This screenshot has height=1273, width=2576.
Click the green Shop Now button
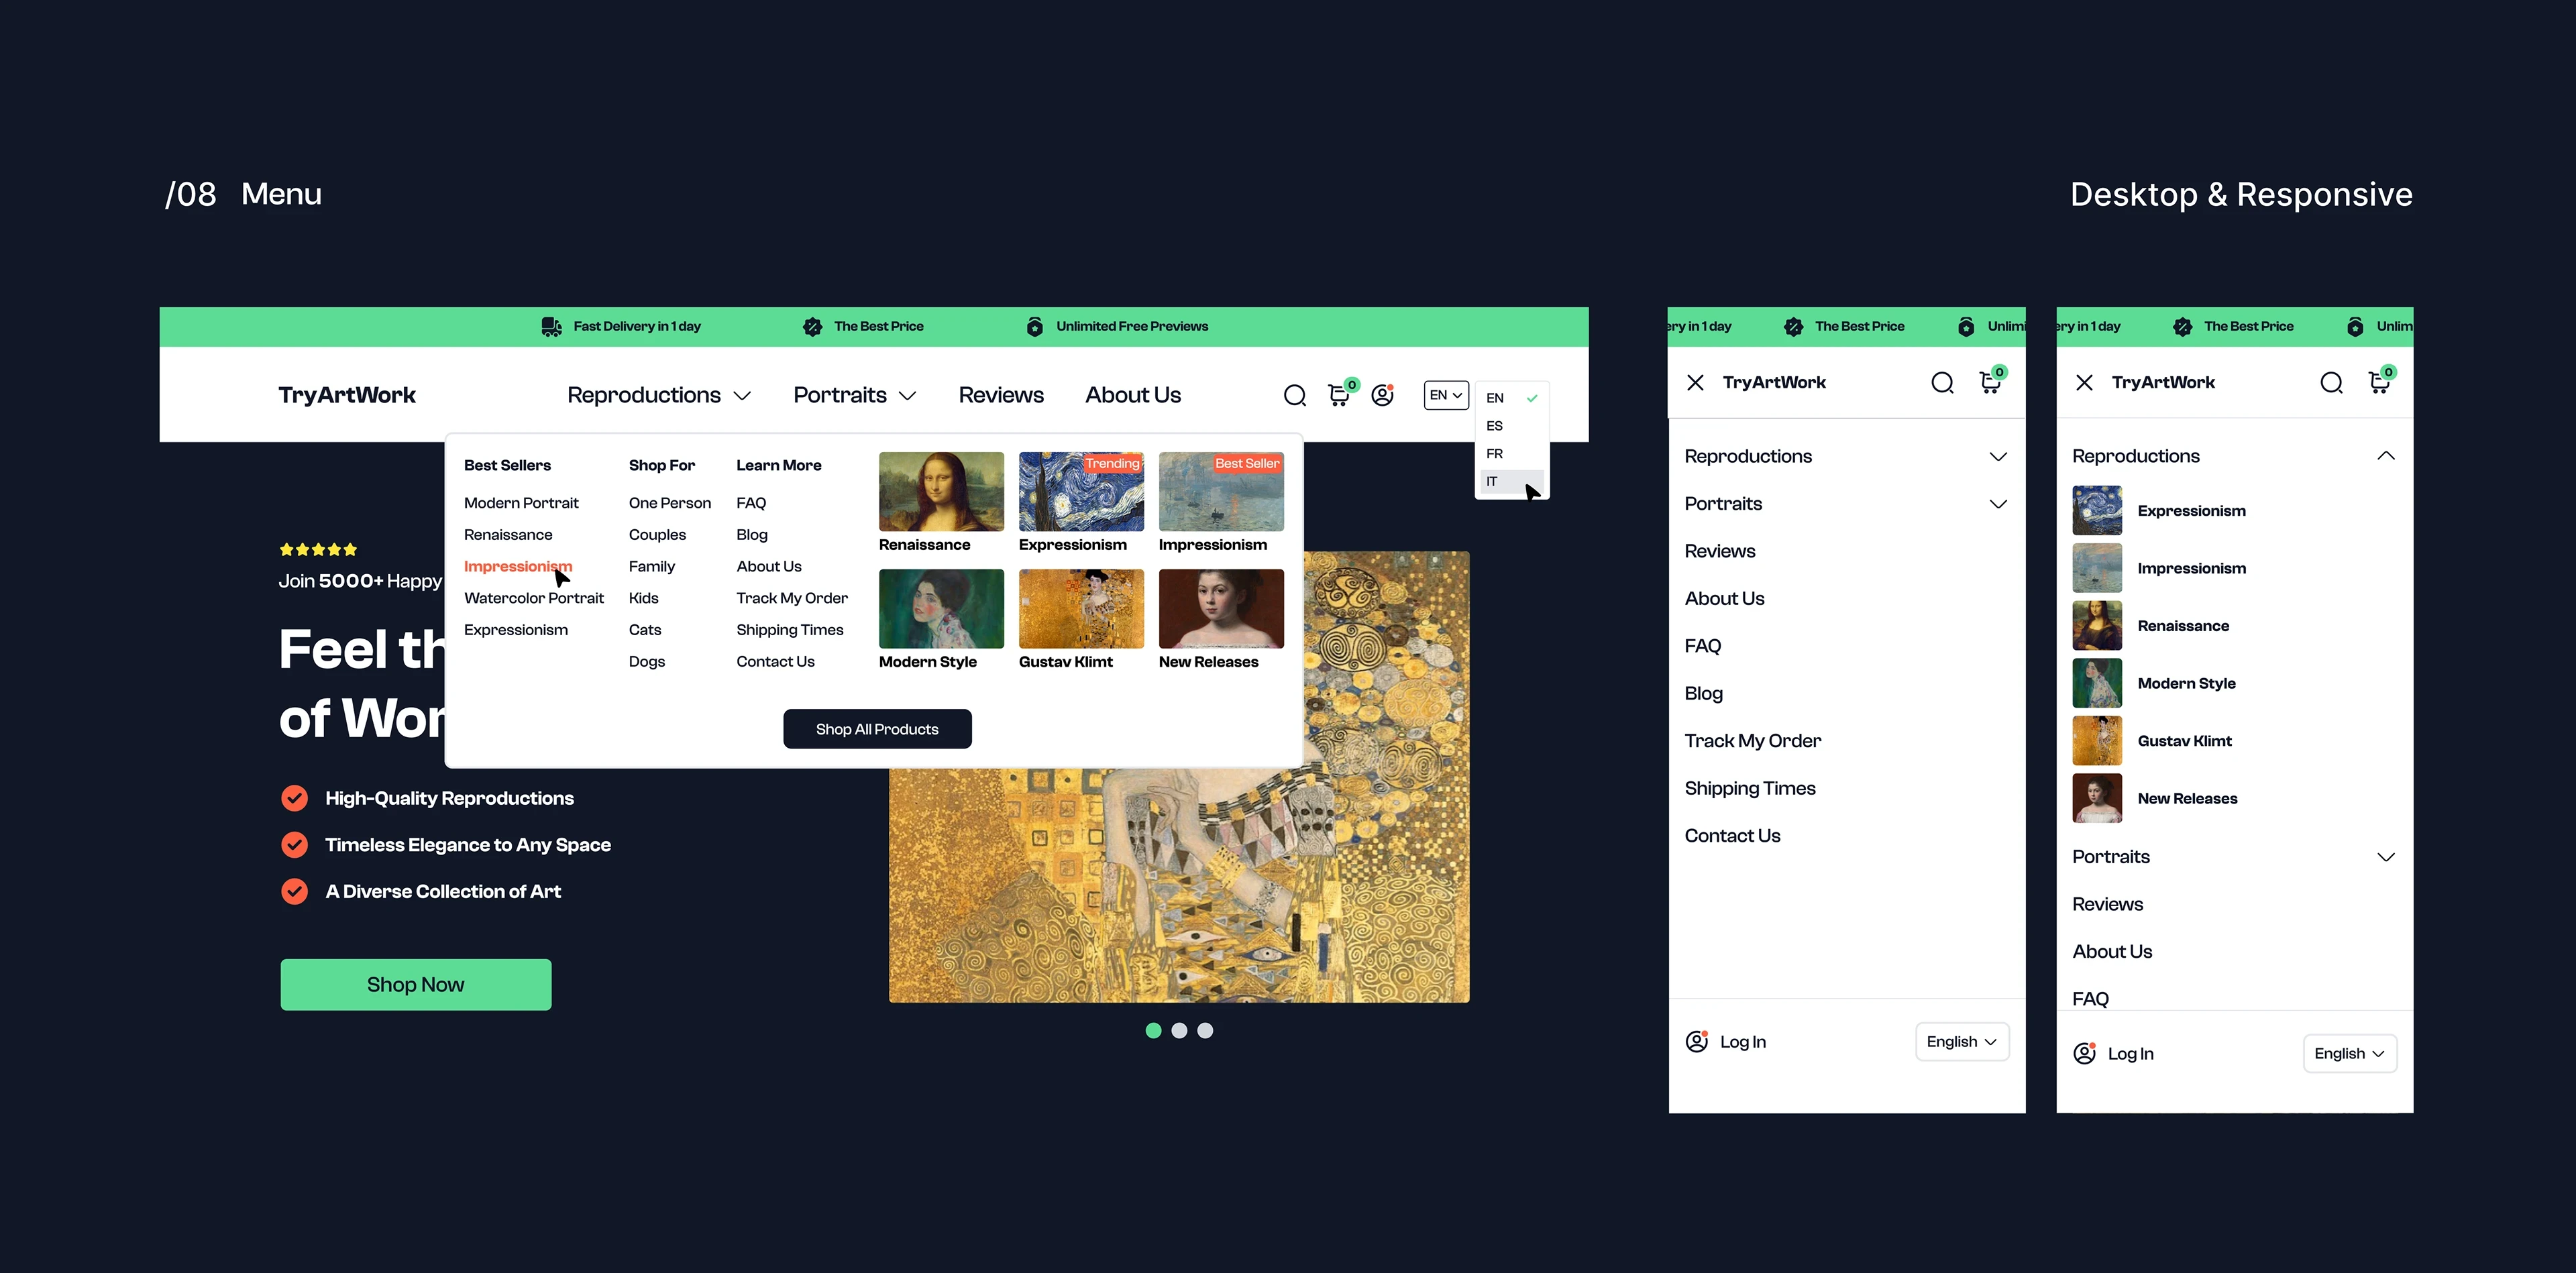click(416, 984)
